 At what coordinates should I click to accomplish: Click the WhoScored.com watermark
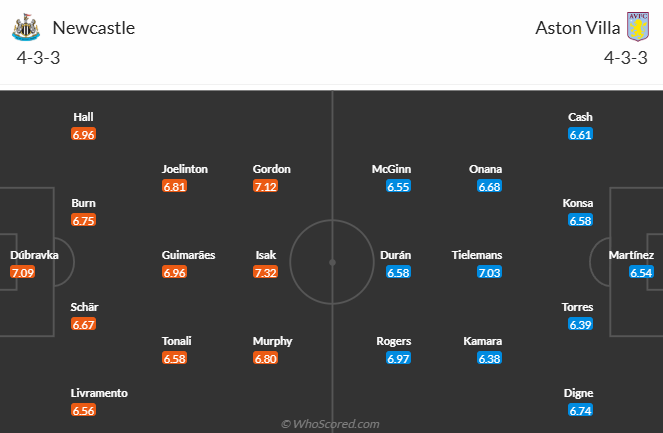coord(330,424)
